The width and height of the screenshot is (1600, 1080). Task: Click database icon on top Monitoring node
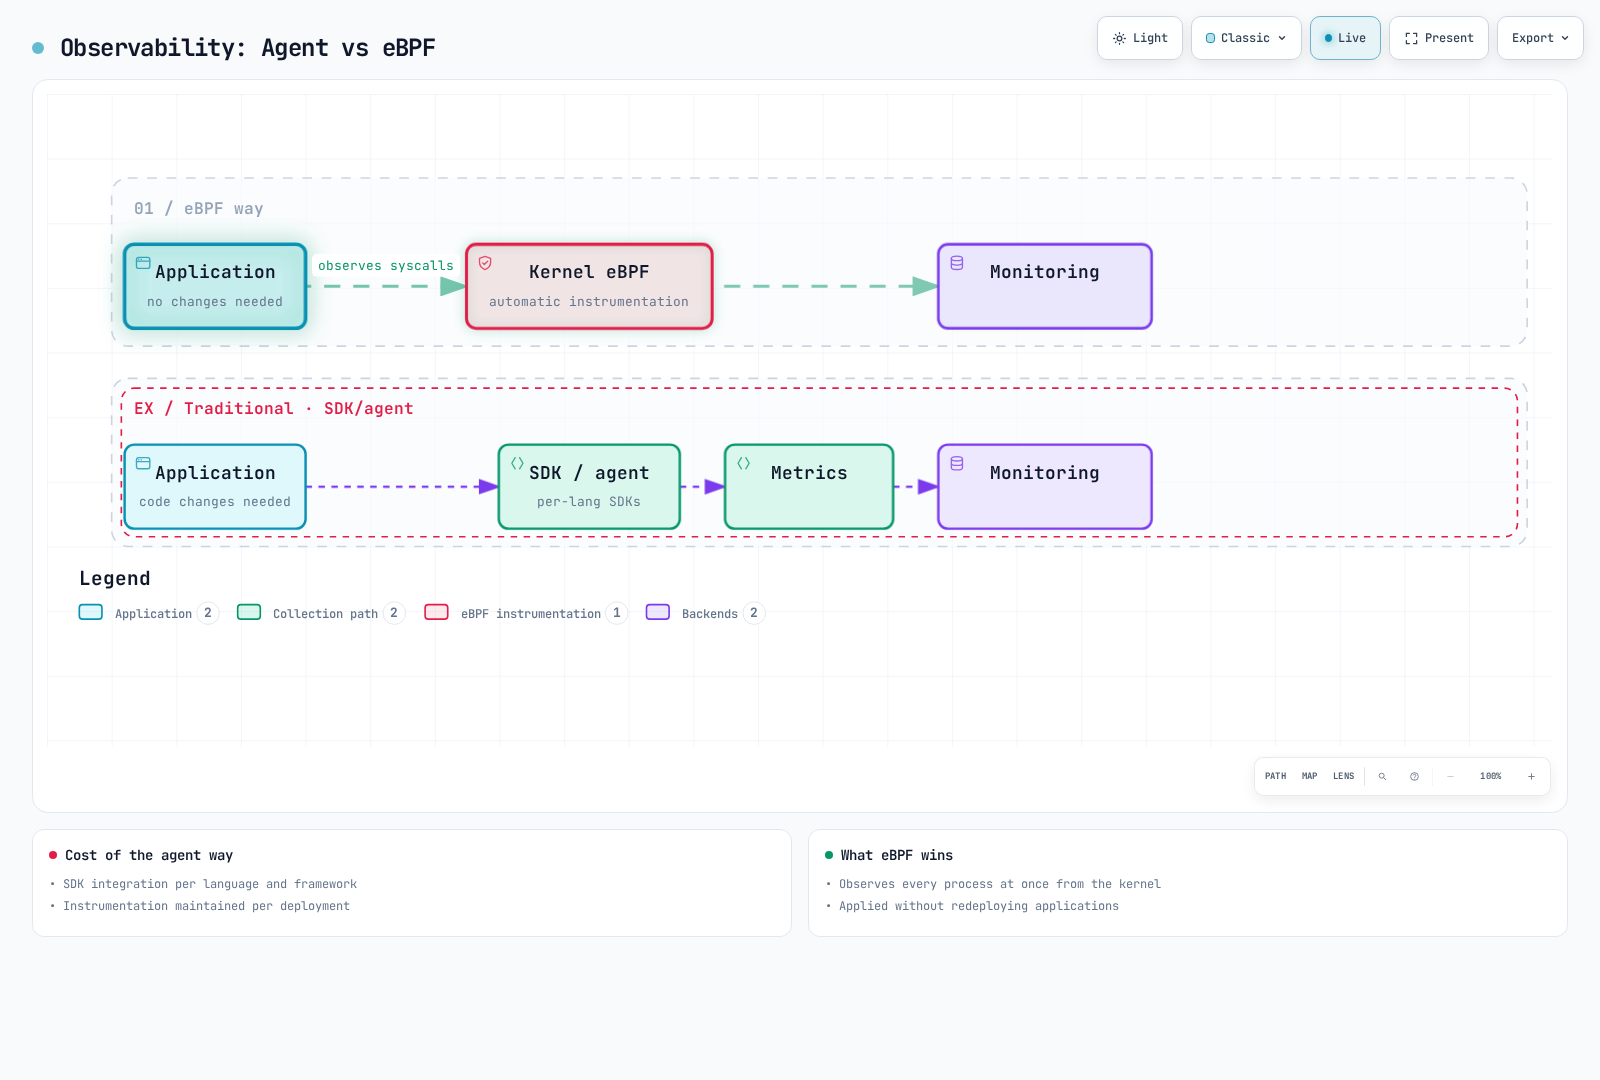(x=957, y=263)
